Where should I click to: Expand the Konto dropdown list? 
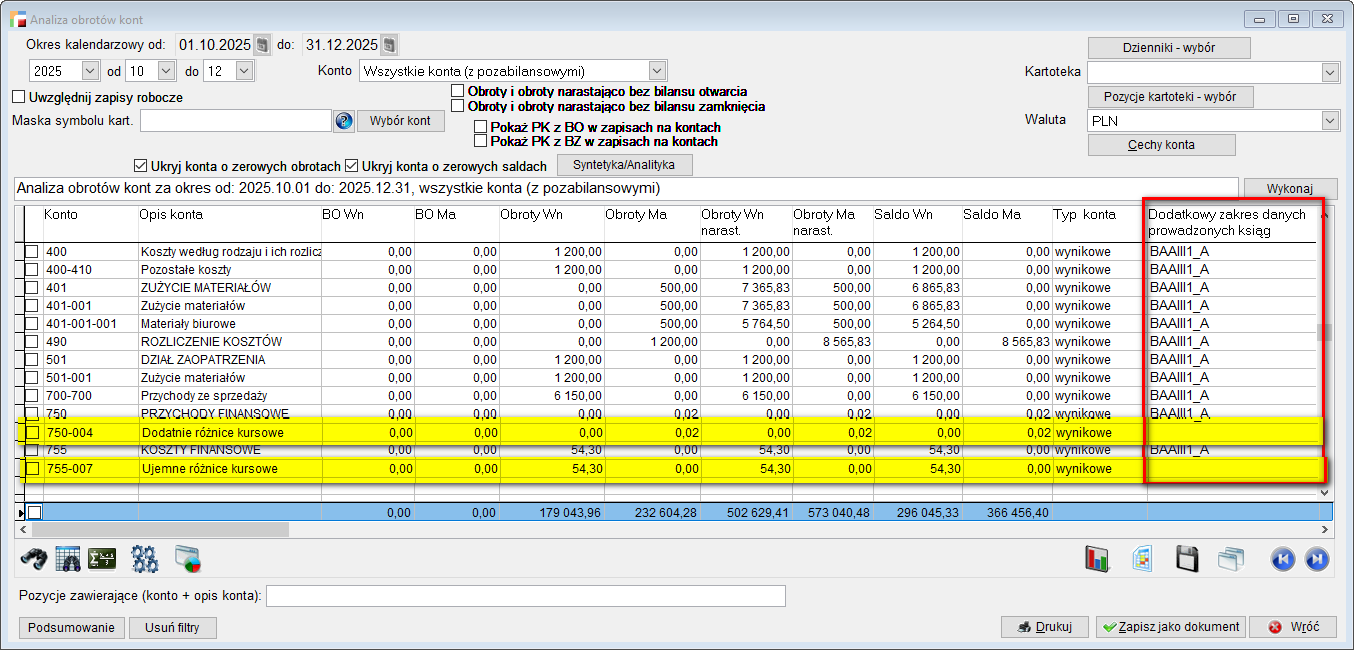[x=657, y=71]
